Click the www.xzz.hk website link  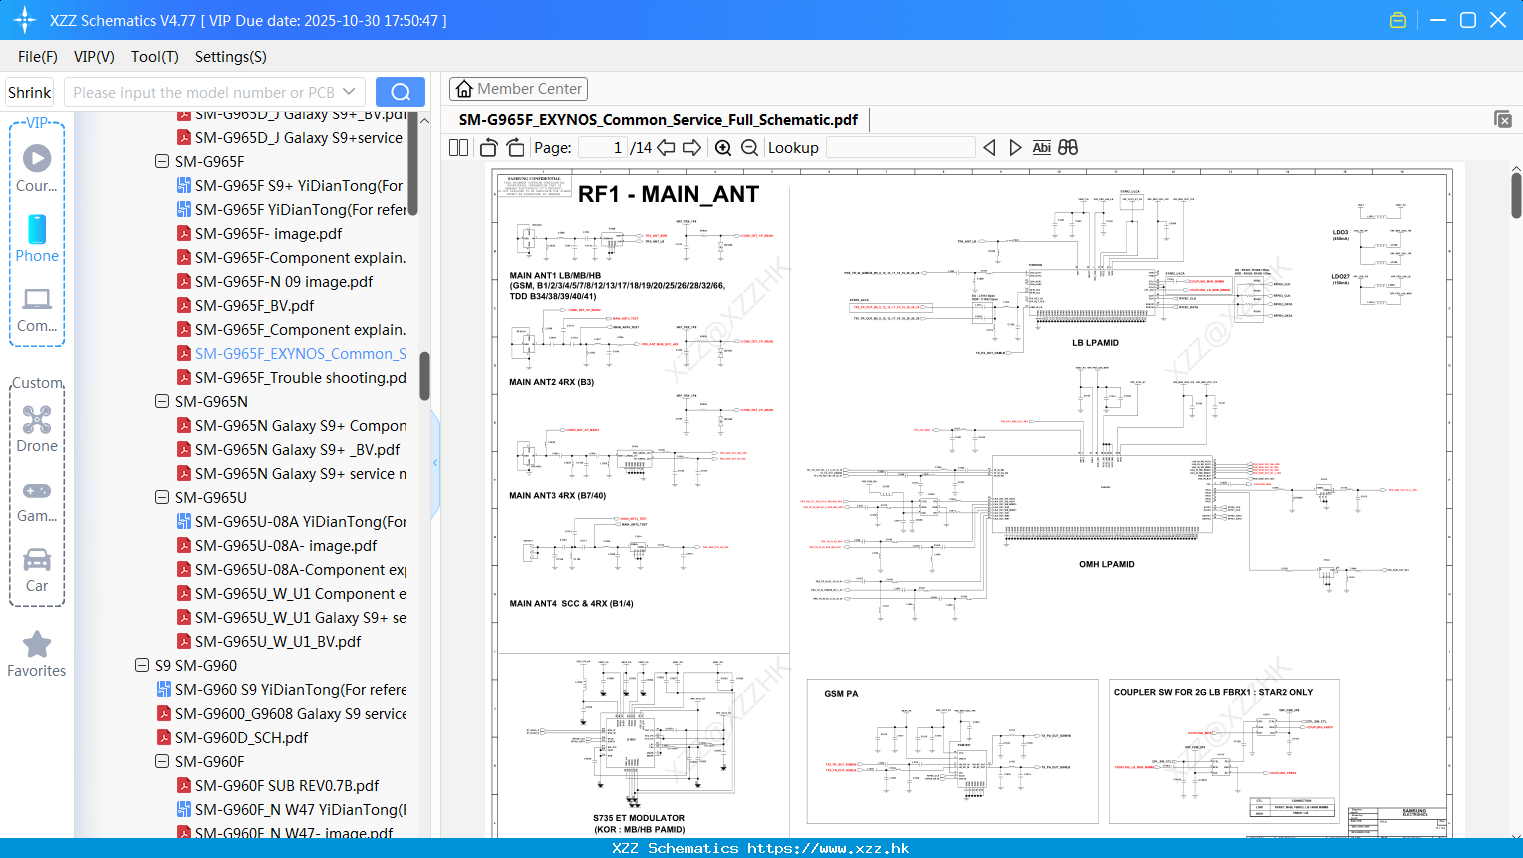click(x=828, y=848)
